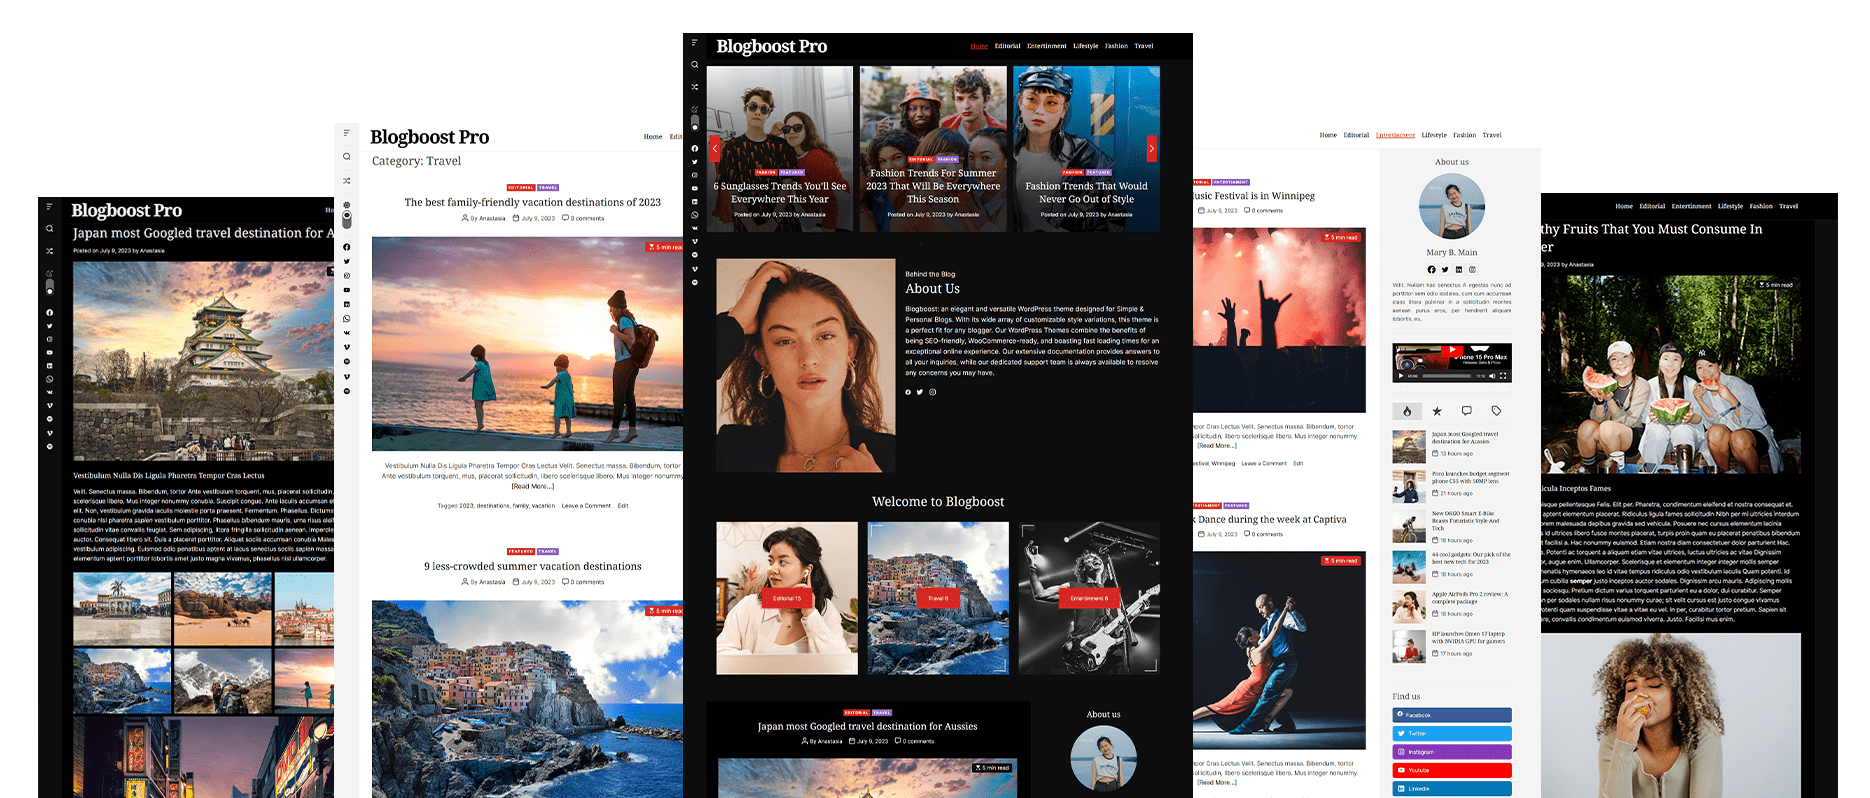The image size is (1870, 798).
Task: Click Blogboost Pro logo on Travel category page
Action: pos(429,137)
